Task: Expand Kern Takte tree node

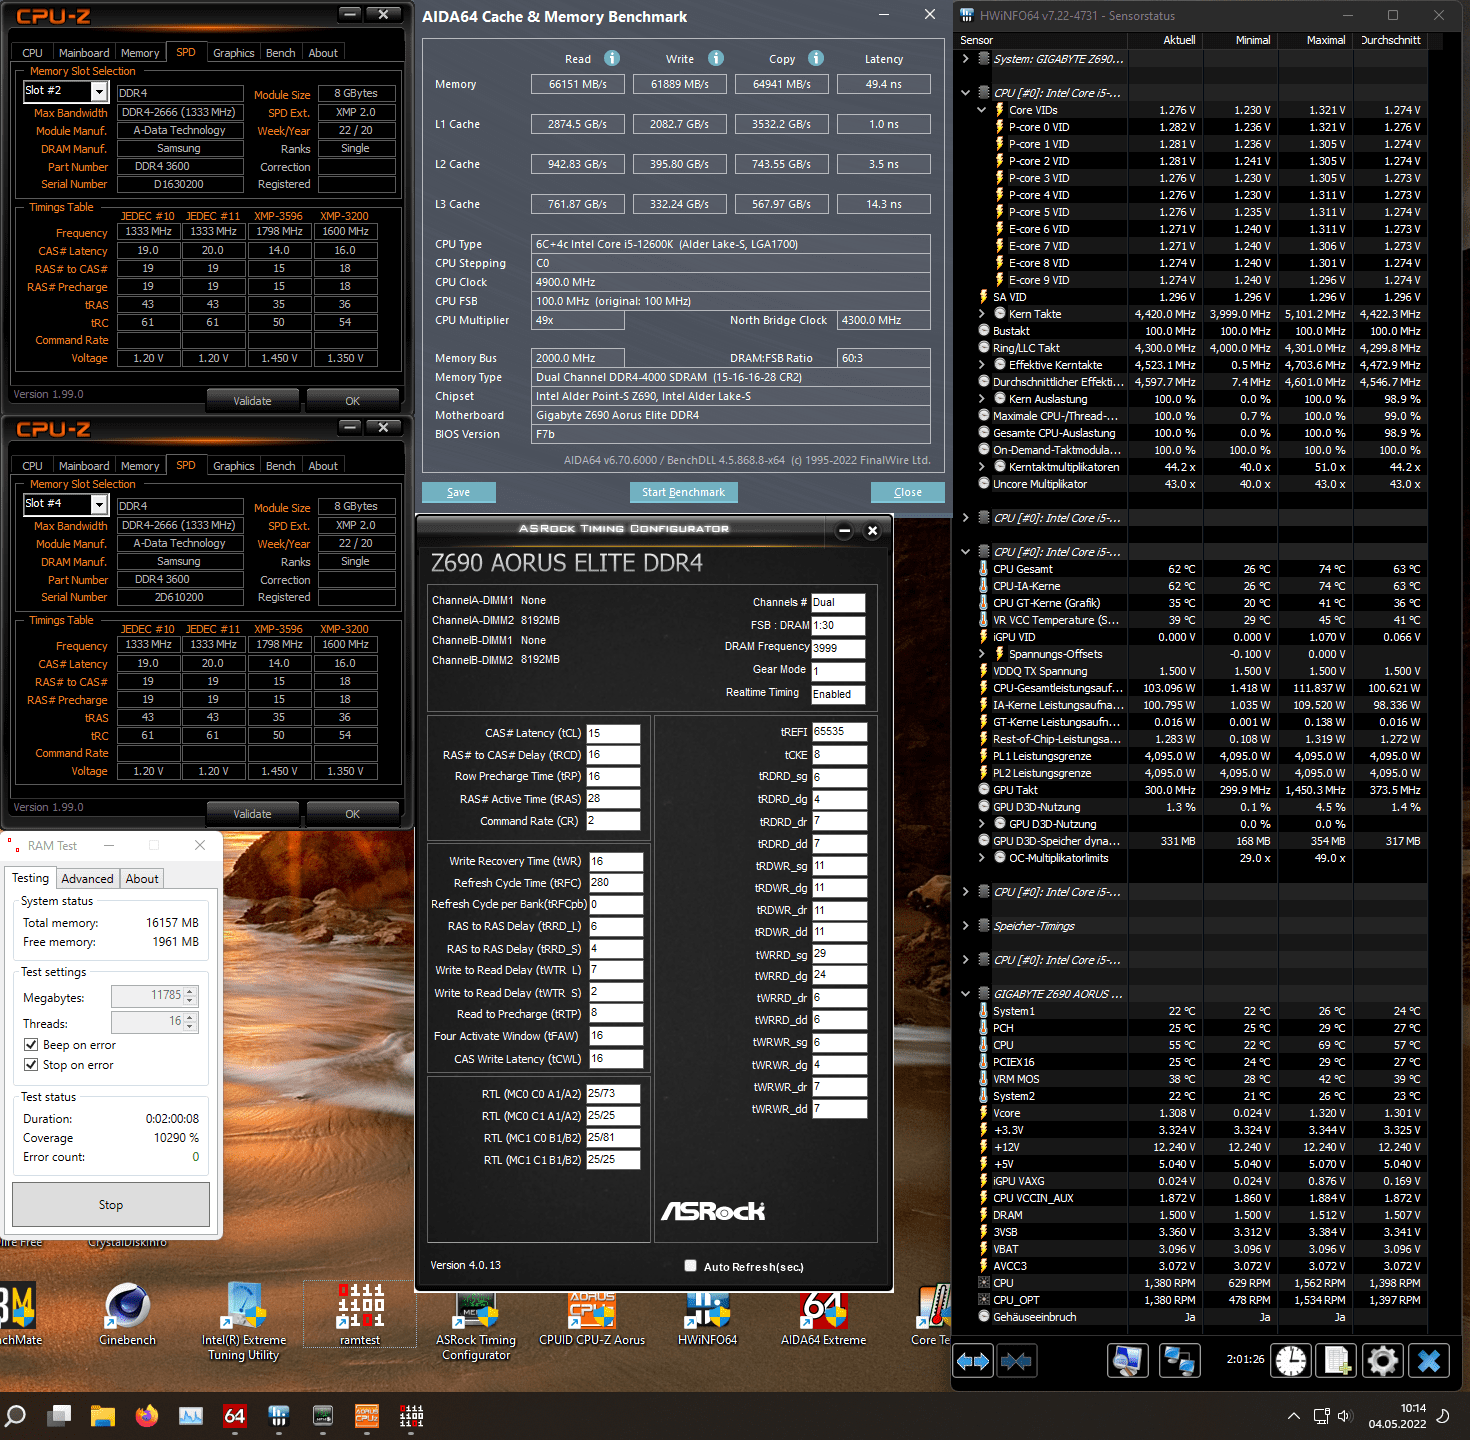Action: click(981, 314)
